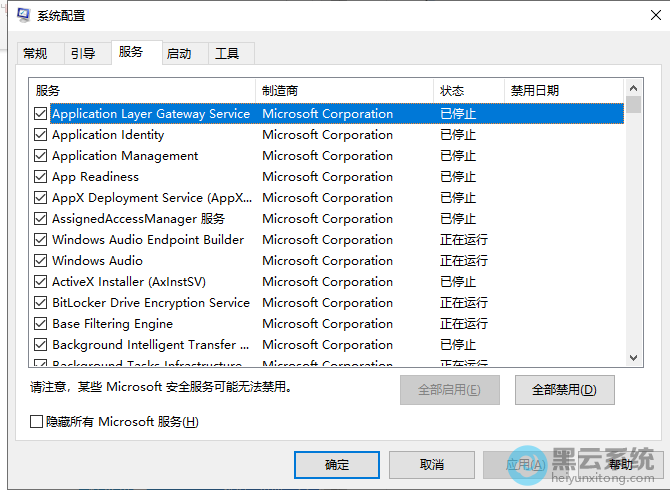Screen dimensions: 670x490
Task: Uncheck Application Layer Gateway Service checkbox
Action: [40, 114]
